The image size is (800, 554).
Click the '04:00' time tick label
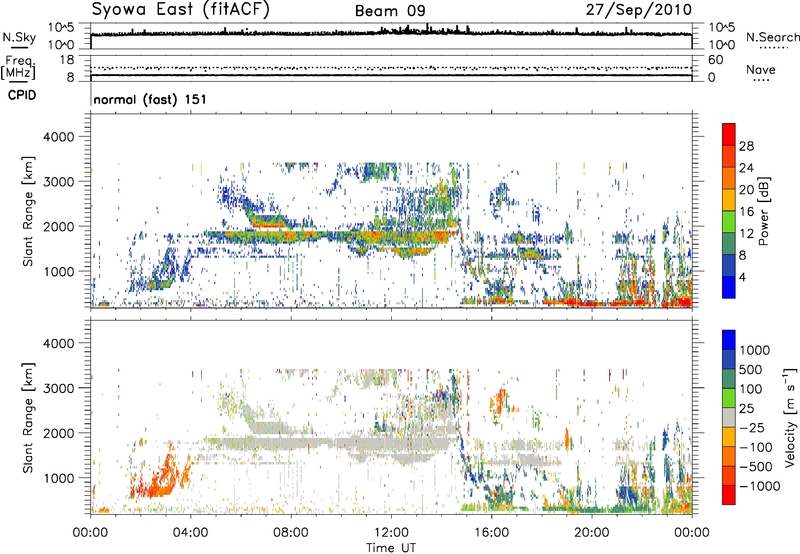pyautogui.click(x=191, y=533)
